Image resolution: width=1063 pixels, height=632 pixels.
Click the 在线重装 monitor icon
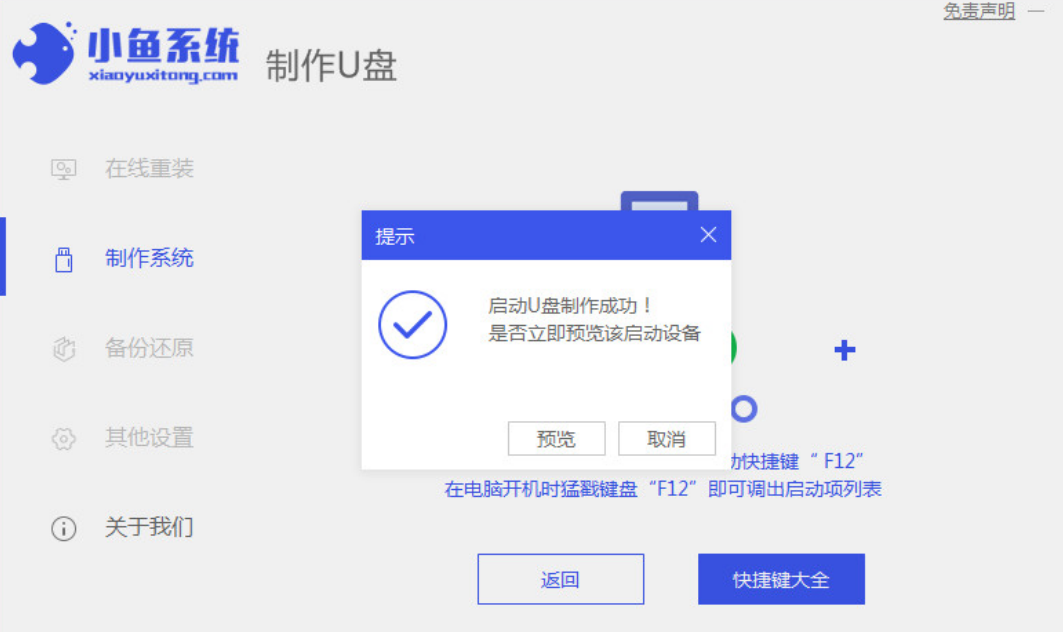point(64,169)
